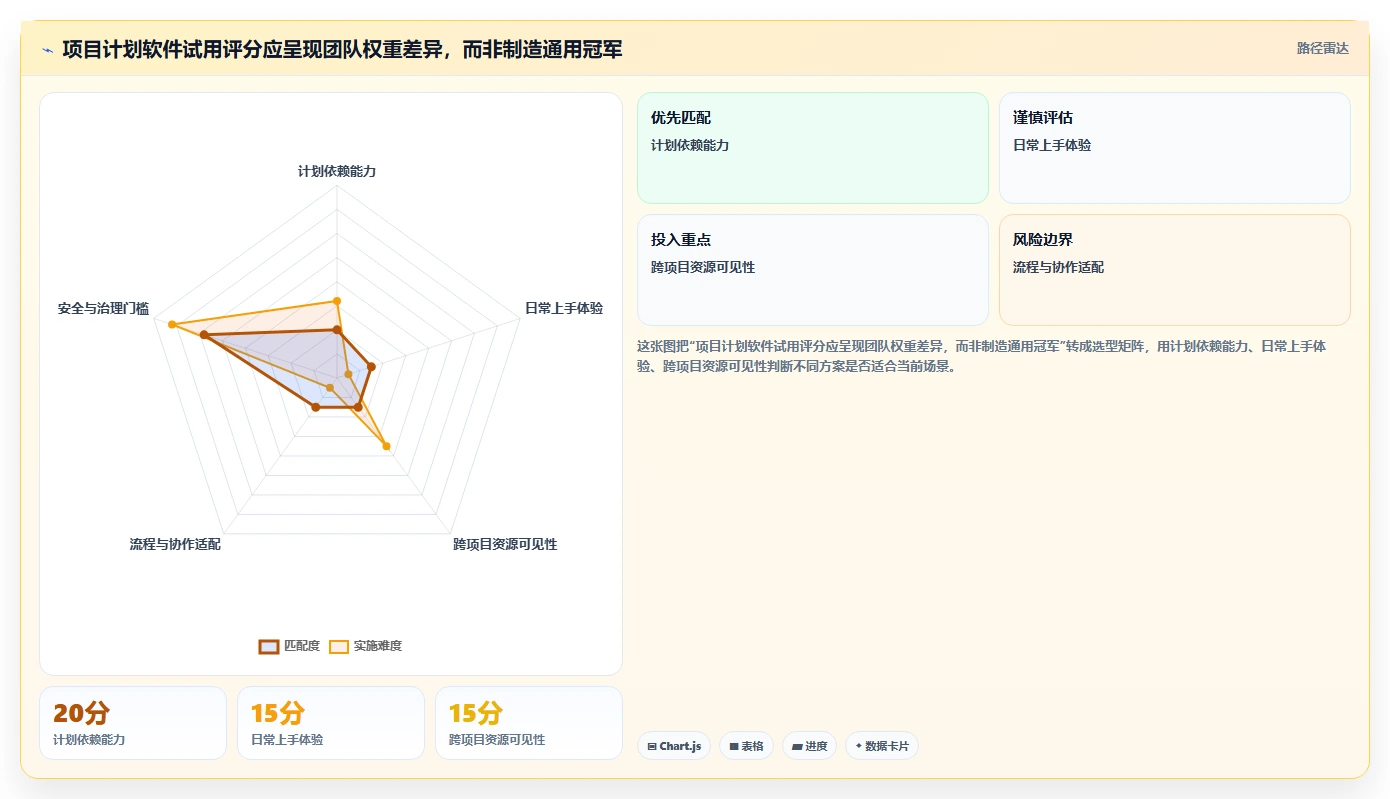Image resolution: width=1390 pixels, height=799 pixels.
Task: Click the 15分 跨项目资源可见性 stat card
Action: (529, 723)
